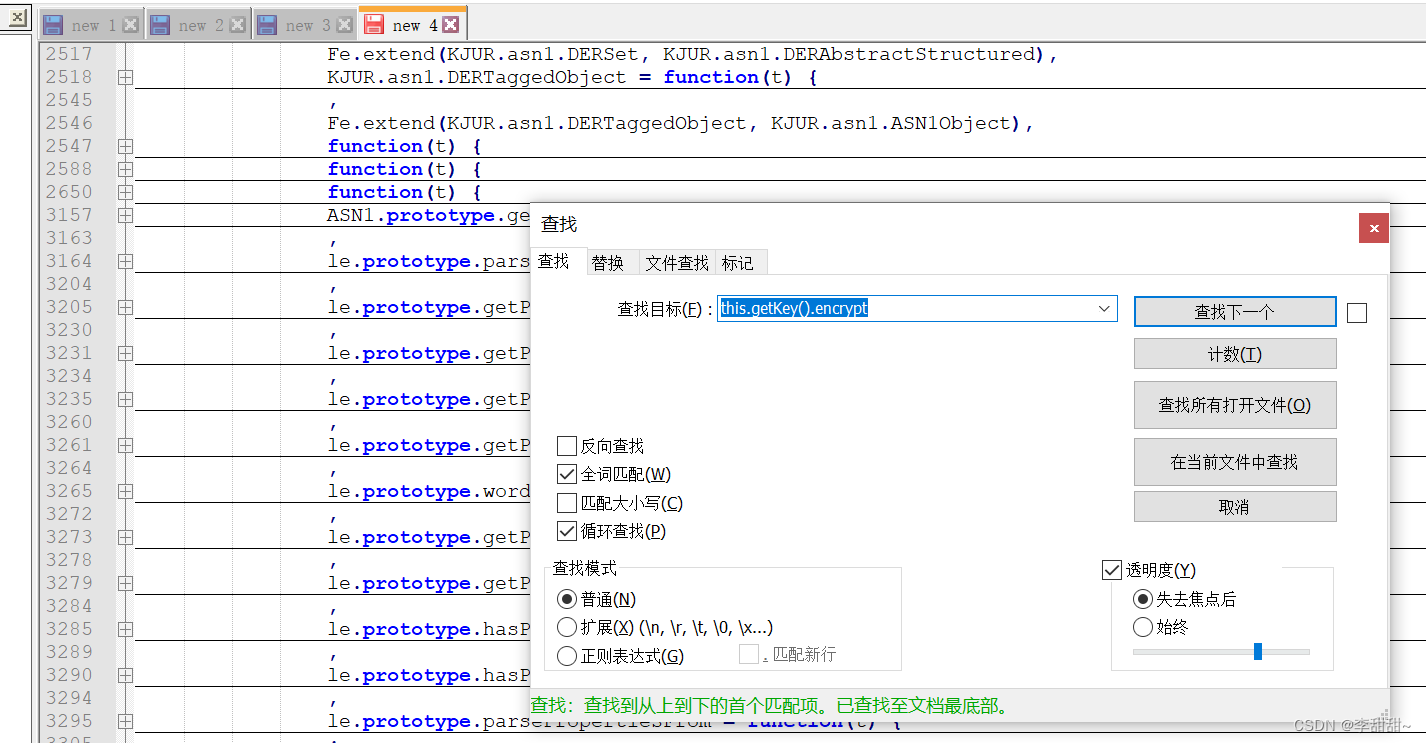Select the 始终 transparency option
The height and width of the screenshot is (743, 1426).
click(1143, 627)
